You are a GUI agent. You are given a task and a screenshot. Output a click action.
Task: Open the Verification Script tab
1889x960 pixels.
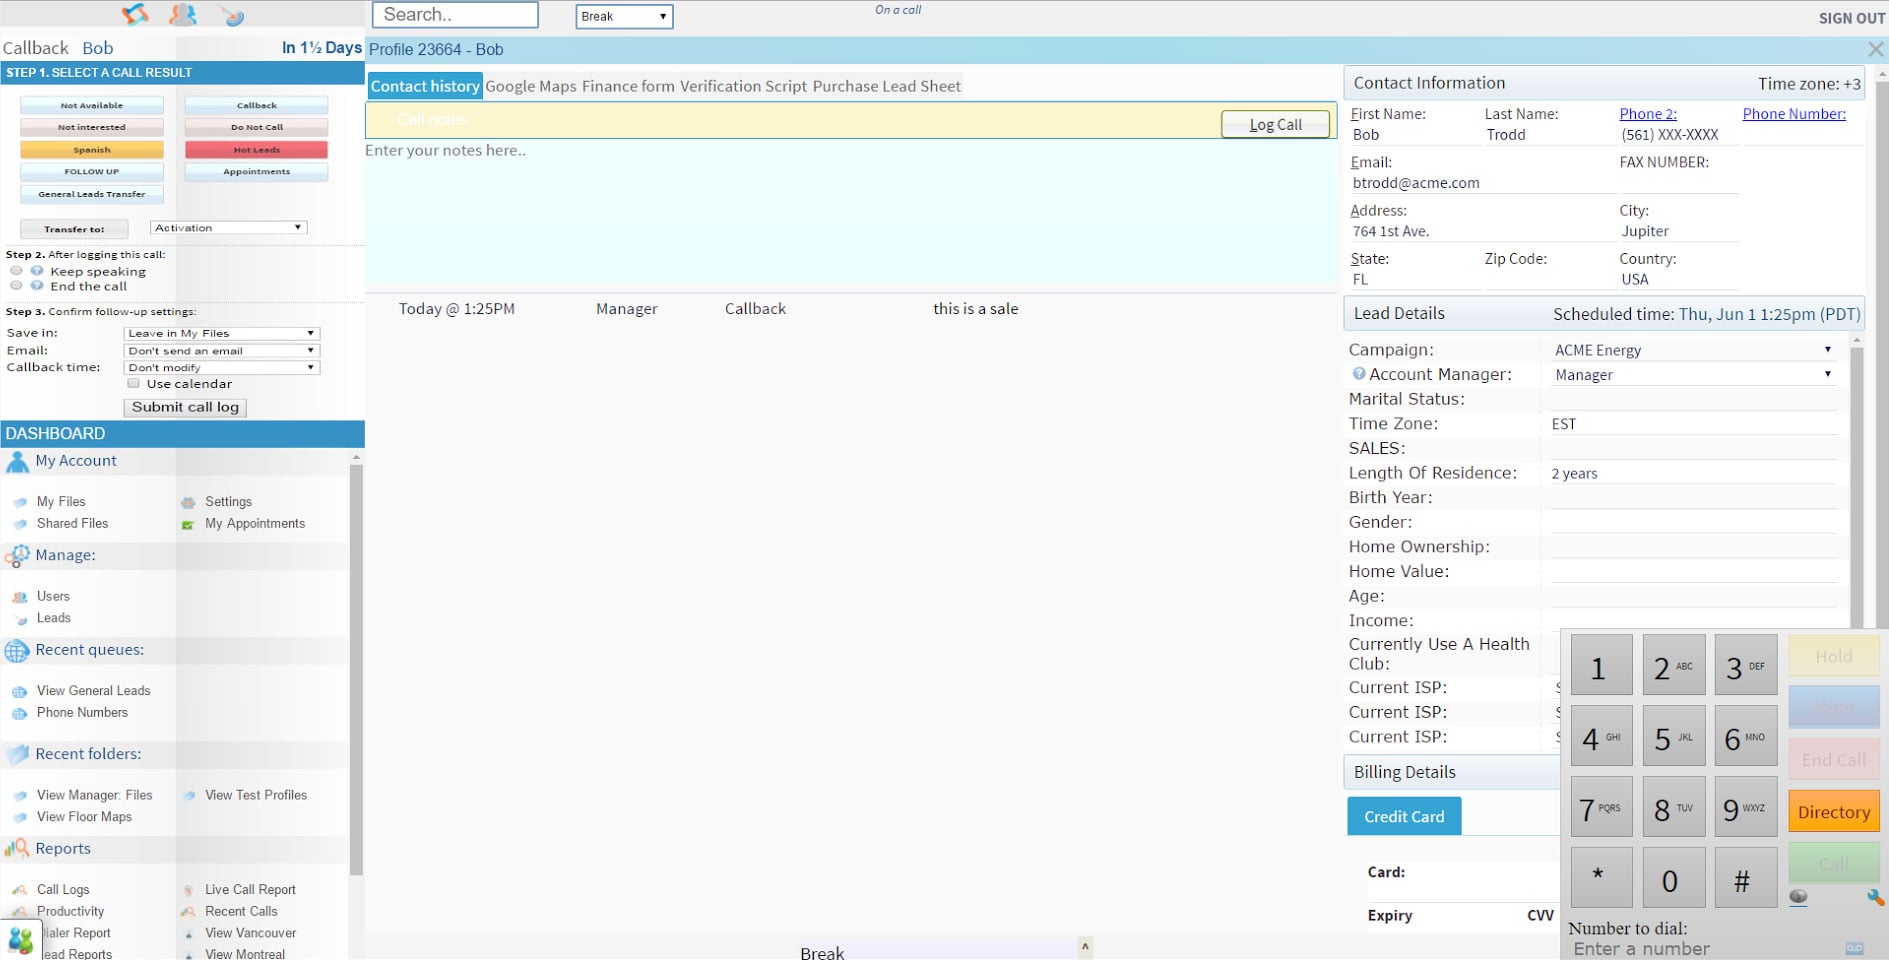[x=743, y=86]
